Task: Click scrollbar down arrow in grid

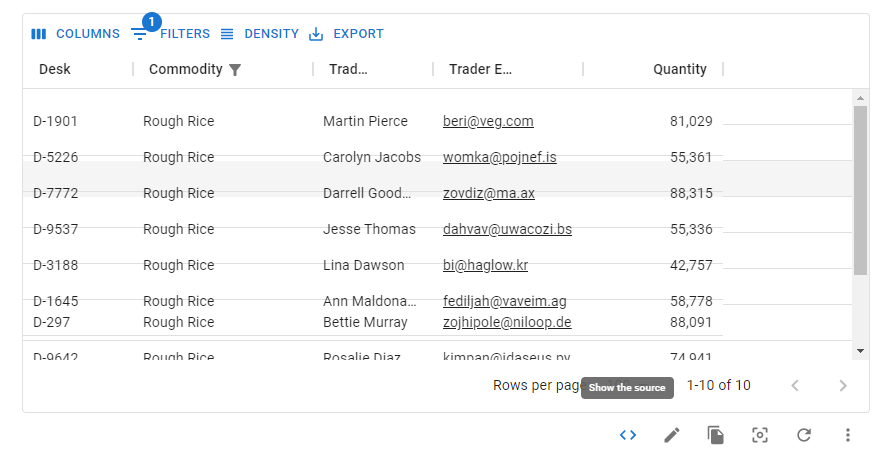Action: pos(861,351)
